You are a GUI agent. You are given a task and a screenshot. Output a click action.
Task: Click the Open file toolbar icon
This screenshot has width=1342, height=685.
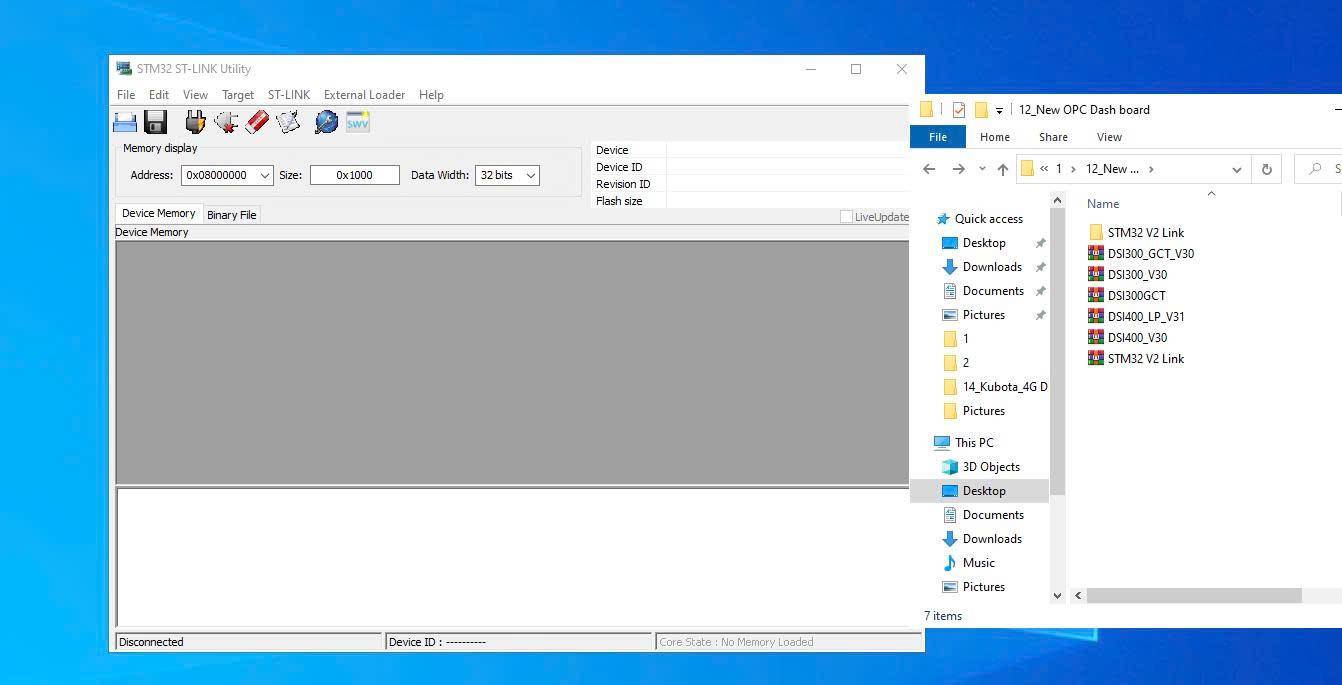(x=125, y=122)
